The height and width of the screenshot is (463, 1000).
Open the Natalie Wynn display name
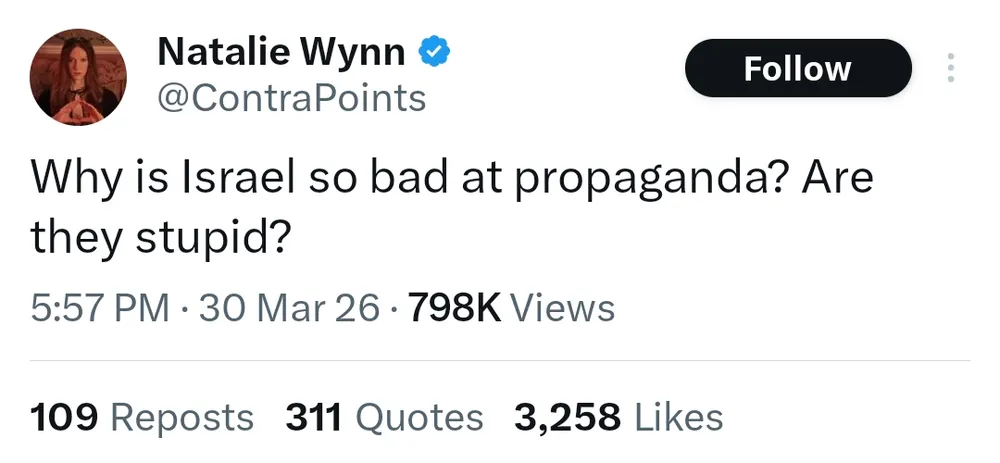pyautogui.click(x=280, y=51)
